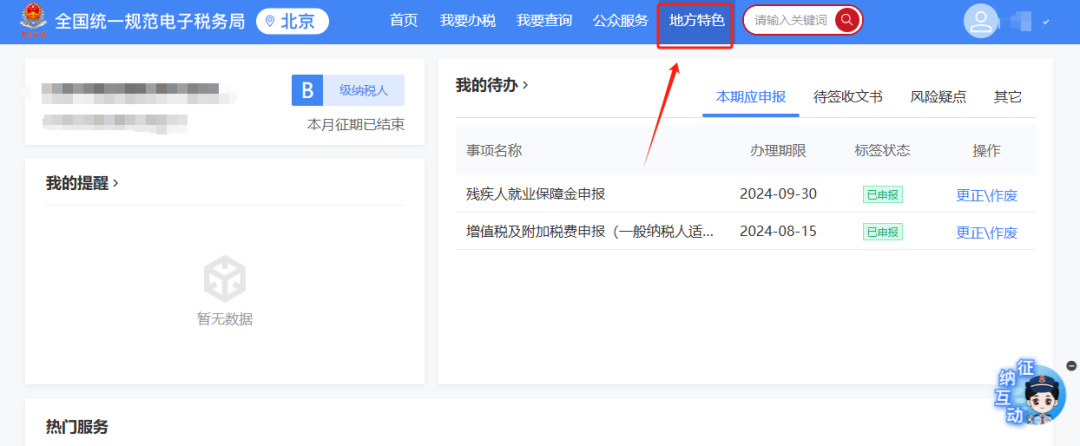Switch region via the 北京 selector
Viewport: 1080px width, 446px height.
293,21
